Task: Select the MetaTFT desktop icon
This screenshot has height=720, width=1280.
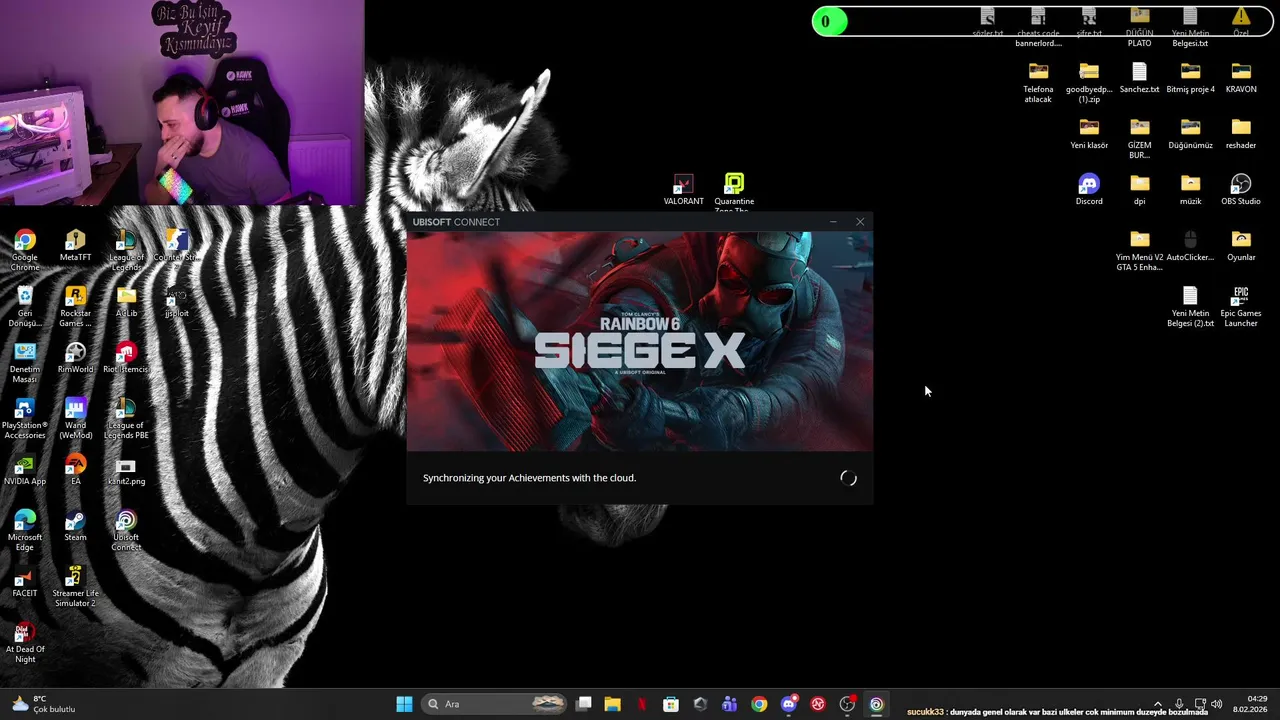Action: click(75, 246)
